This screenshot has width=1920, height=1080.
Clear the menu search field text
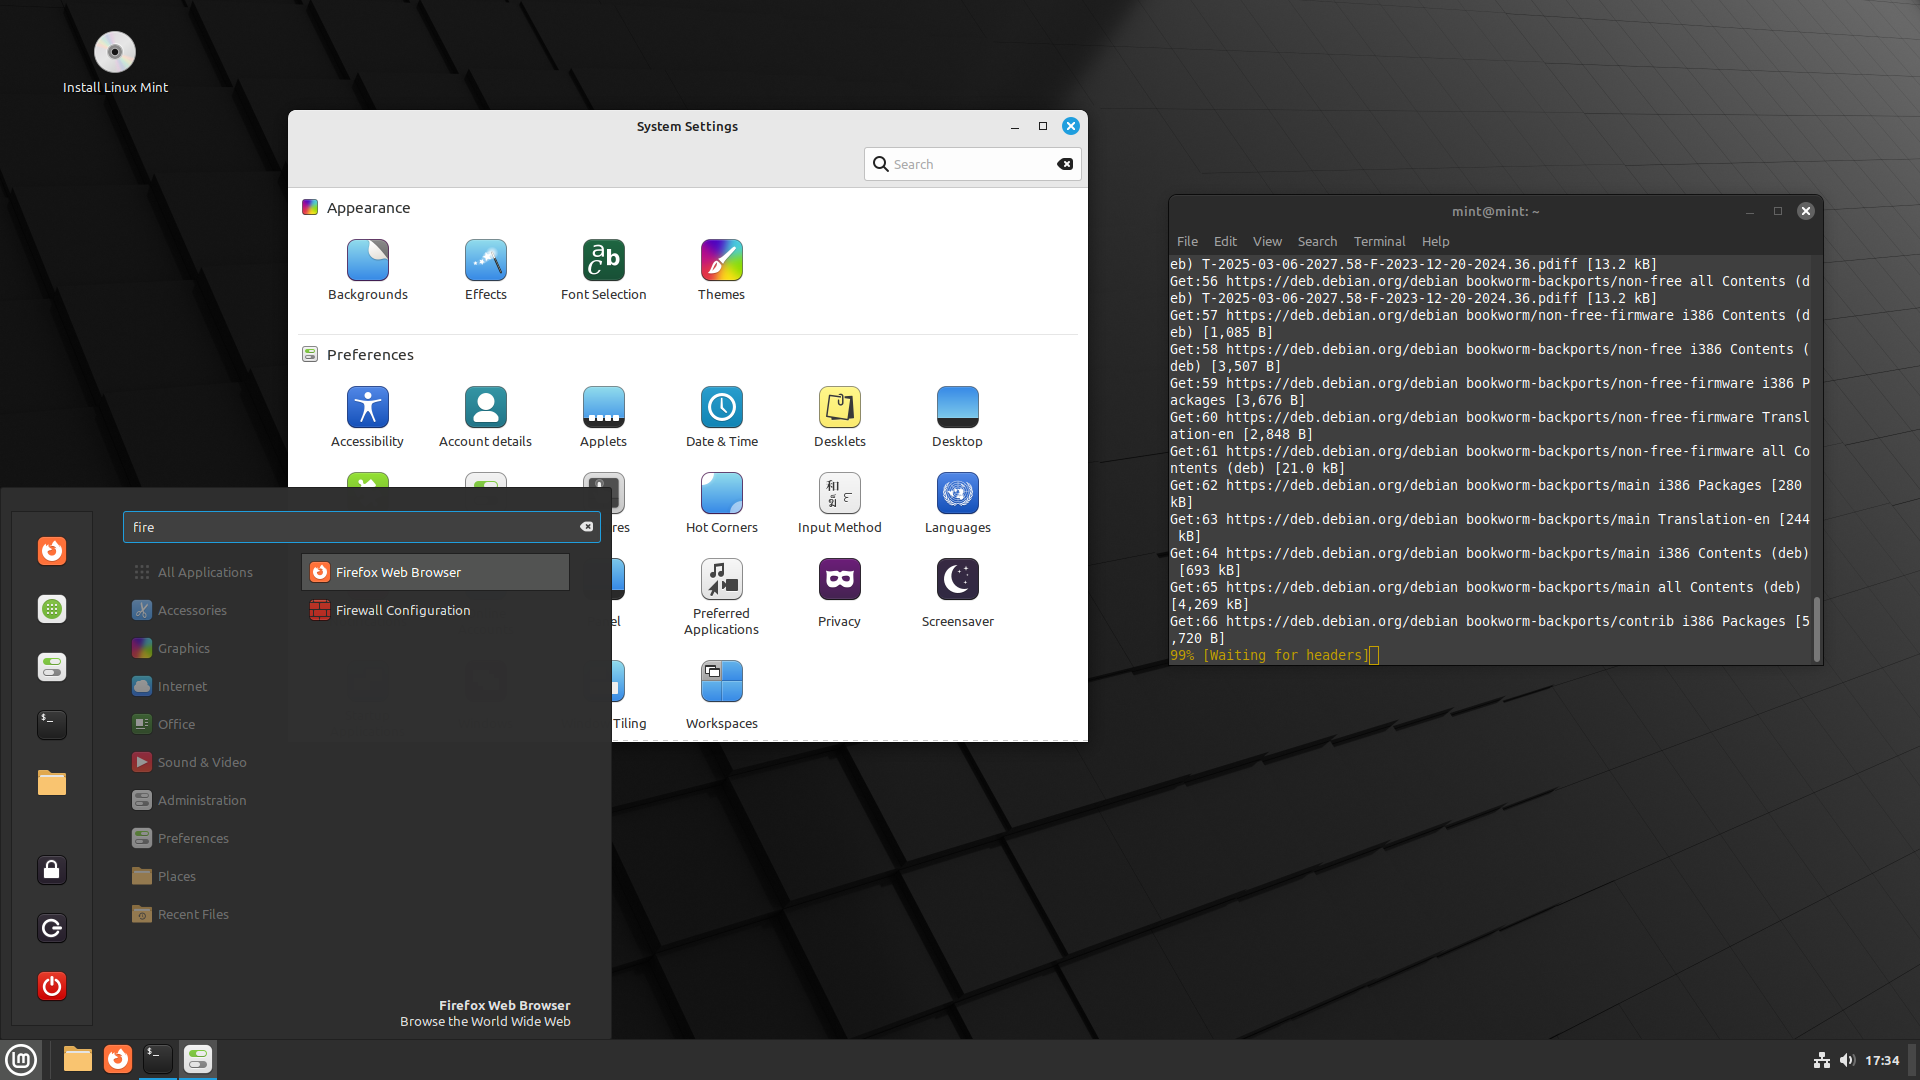587,527
